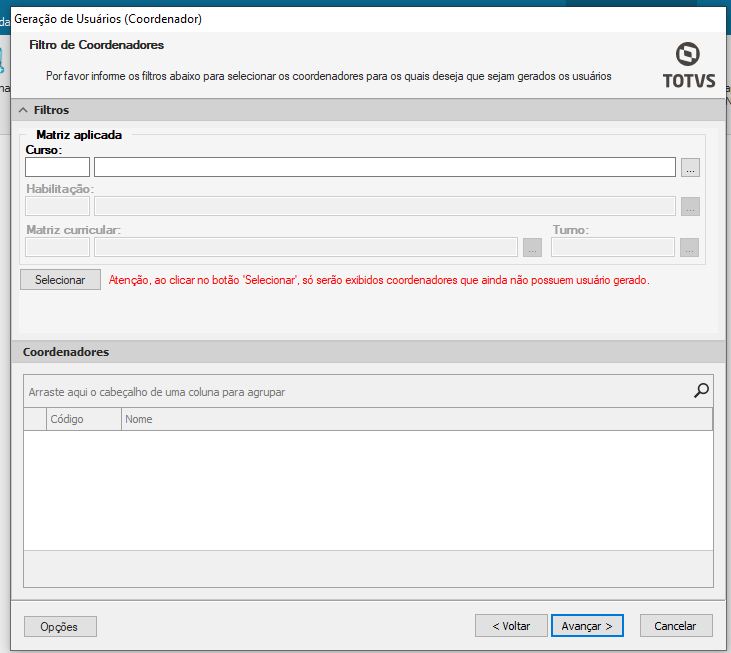This screenshot has width=731, height=653.
Task: Click the column grouping drop area
Action: pyautogui.click(x=350, y=392)
